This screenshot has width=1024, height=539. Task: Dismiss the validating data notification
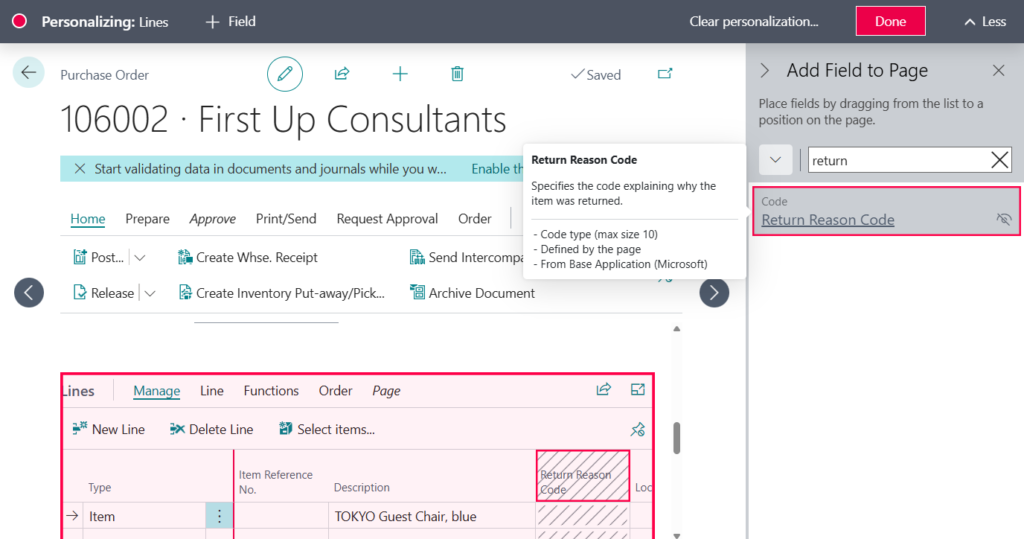[x=80, y=169]
